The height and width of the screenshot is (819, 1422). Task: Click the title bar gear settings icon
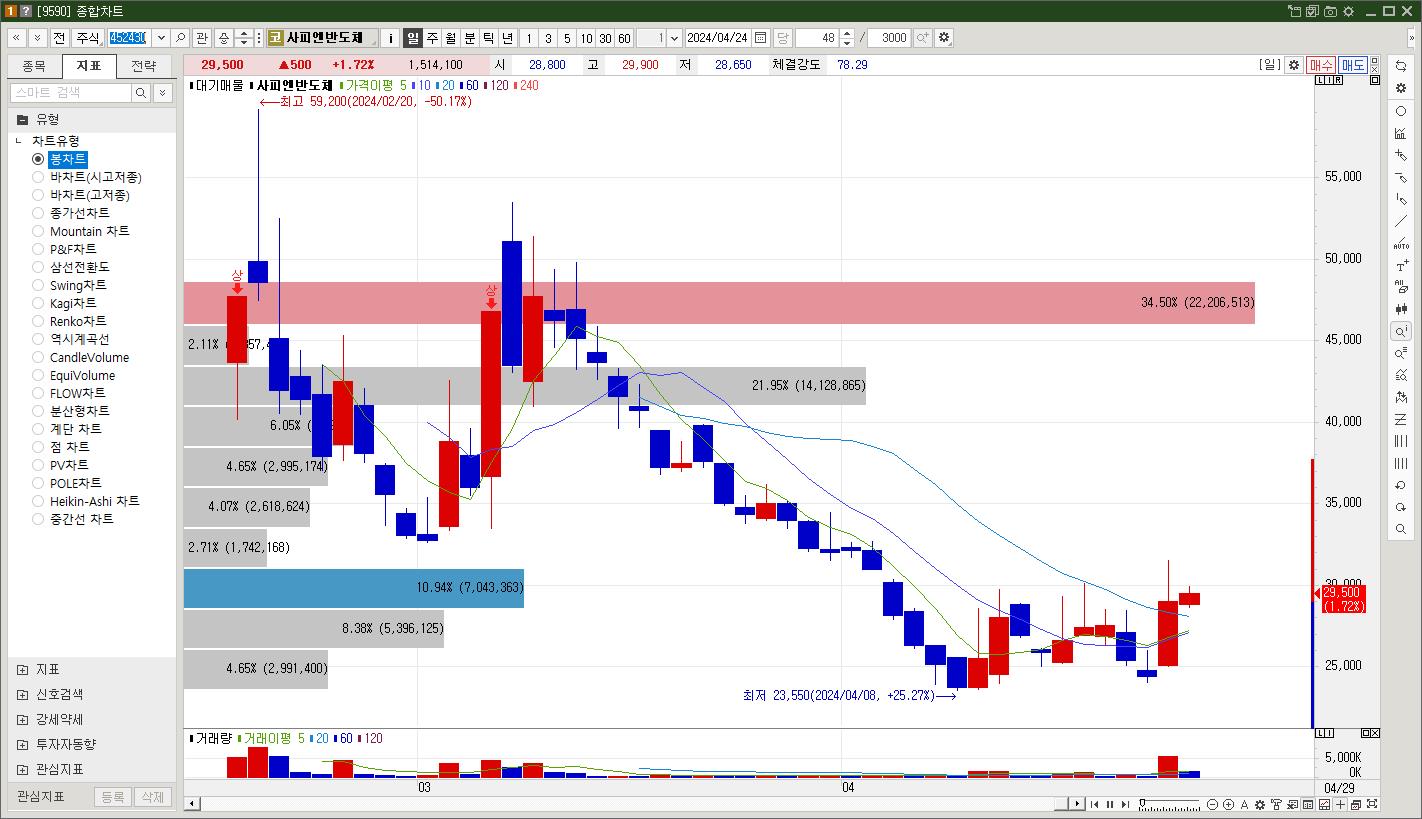pyautogui.click(x=1348, y=11)
